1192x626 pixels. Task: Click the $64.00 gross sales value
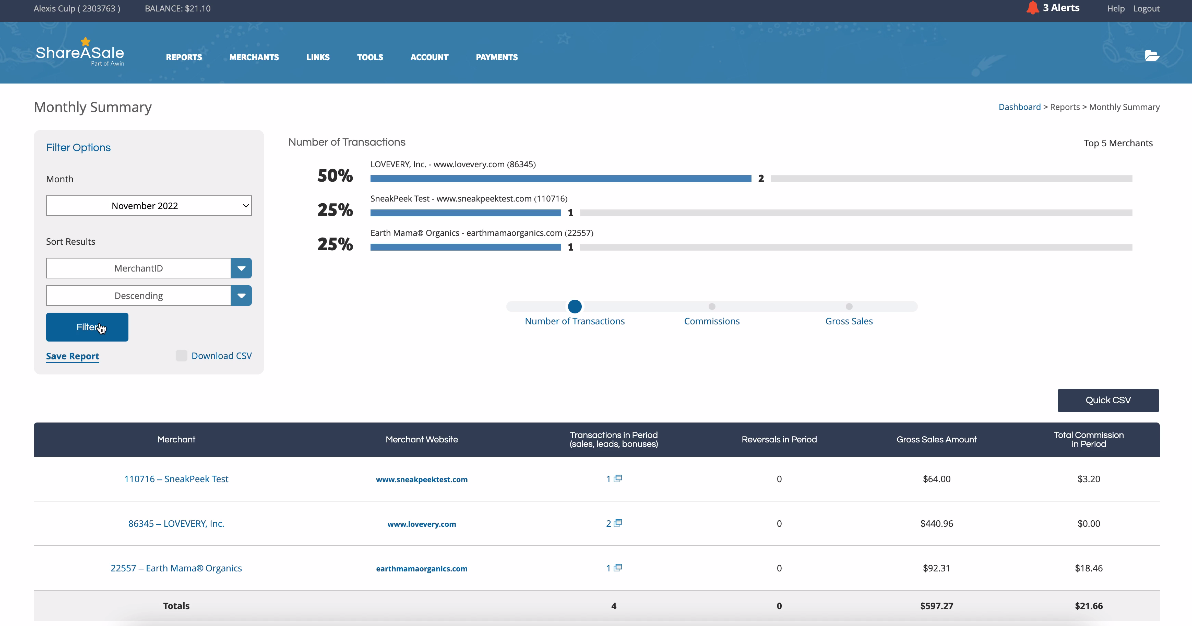coord(937,479)
